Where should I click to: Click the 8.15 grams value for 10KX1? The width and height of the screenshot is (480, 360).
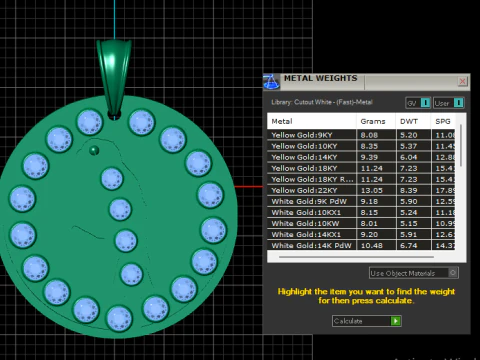pos(369,212)
